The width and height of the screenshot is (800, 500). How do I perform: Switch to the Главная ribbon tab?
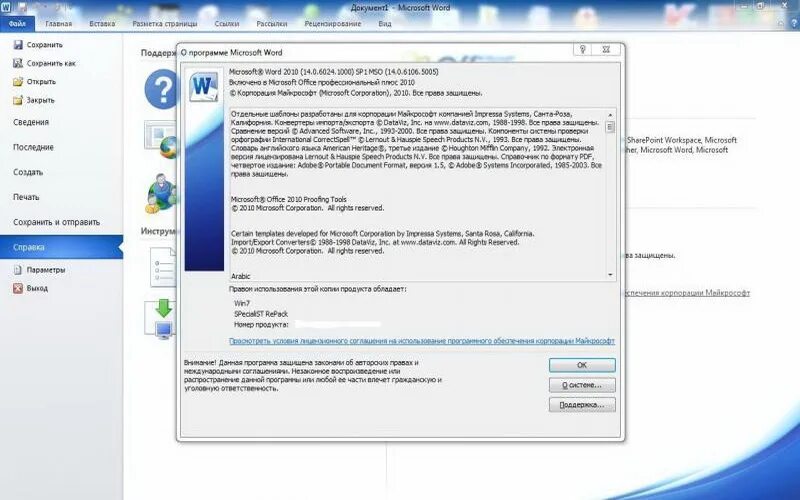59,23
